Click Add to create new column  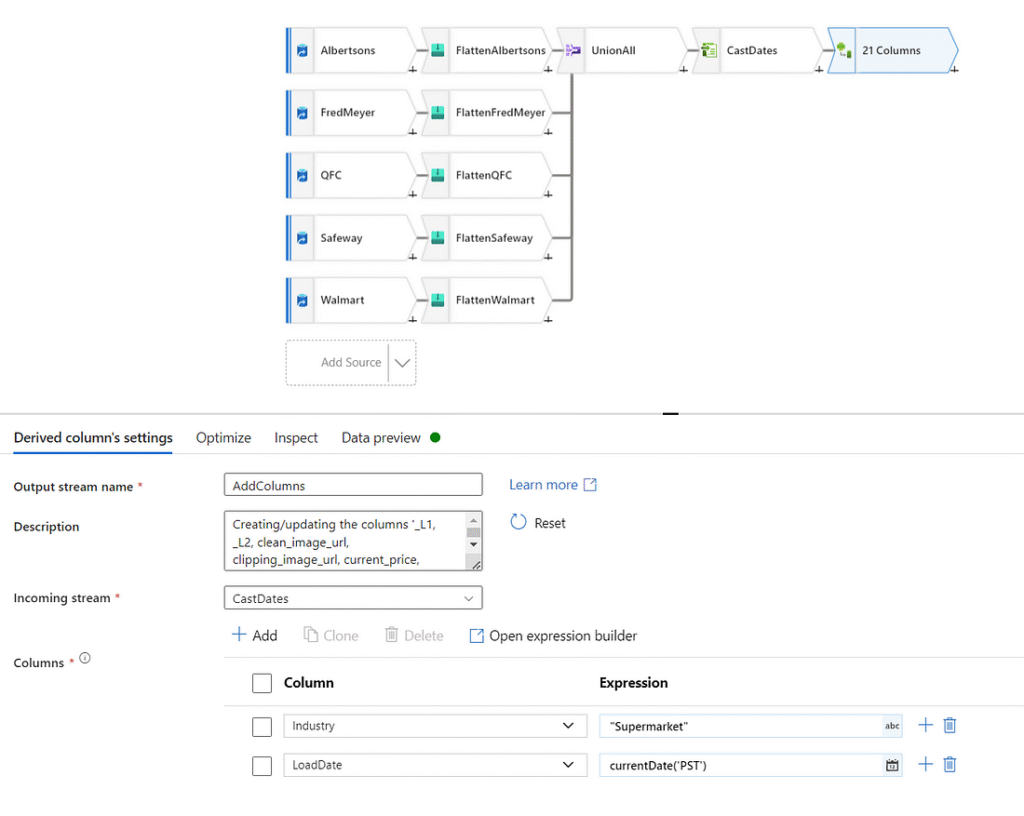(x=255, y=635)
